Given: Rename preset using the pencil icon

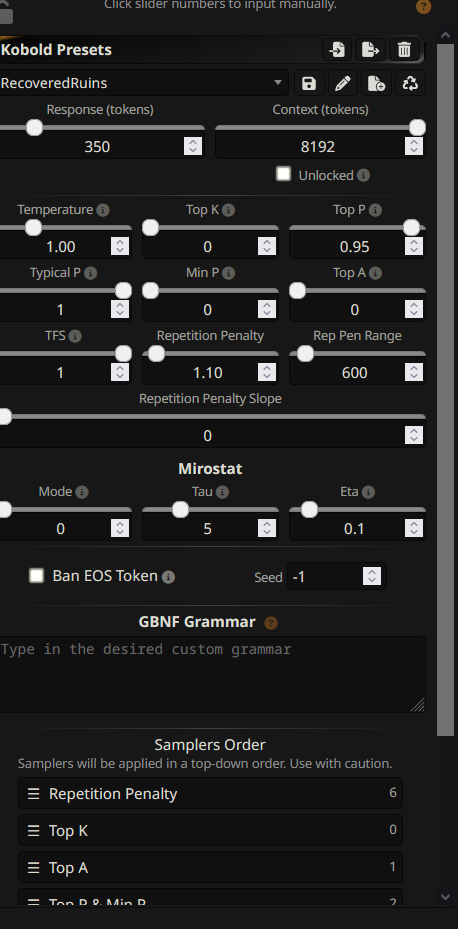Looking at the screenshot, I should pyautogui.click(x=342, y=84).
